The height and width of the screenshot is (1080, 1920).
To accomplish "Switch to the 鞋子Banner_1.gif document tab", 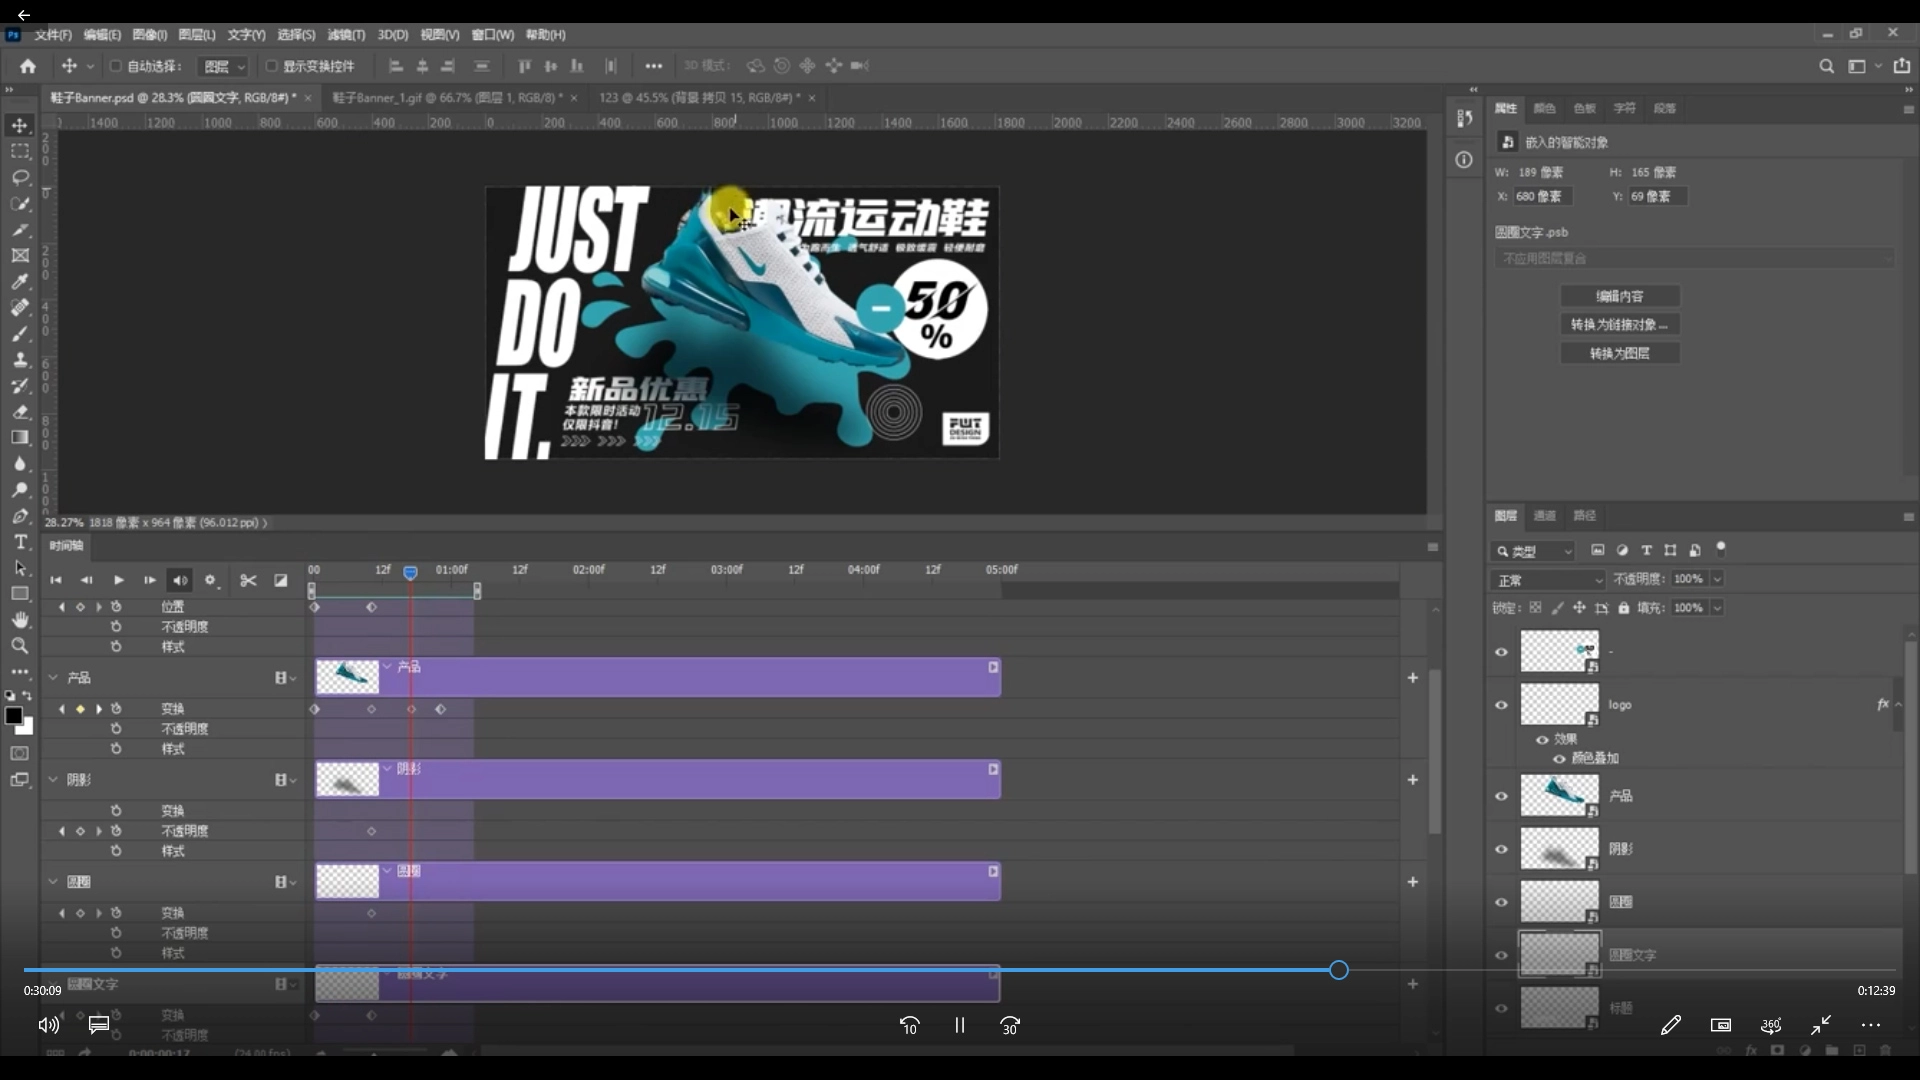I will tap(446, 98).
